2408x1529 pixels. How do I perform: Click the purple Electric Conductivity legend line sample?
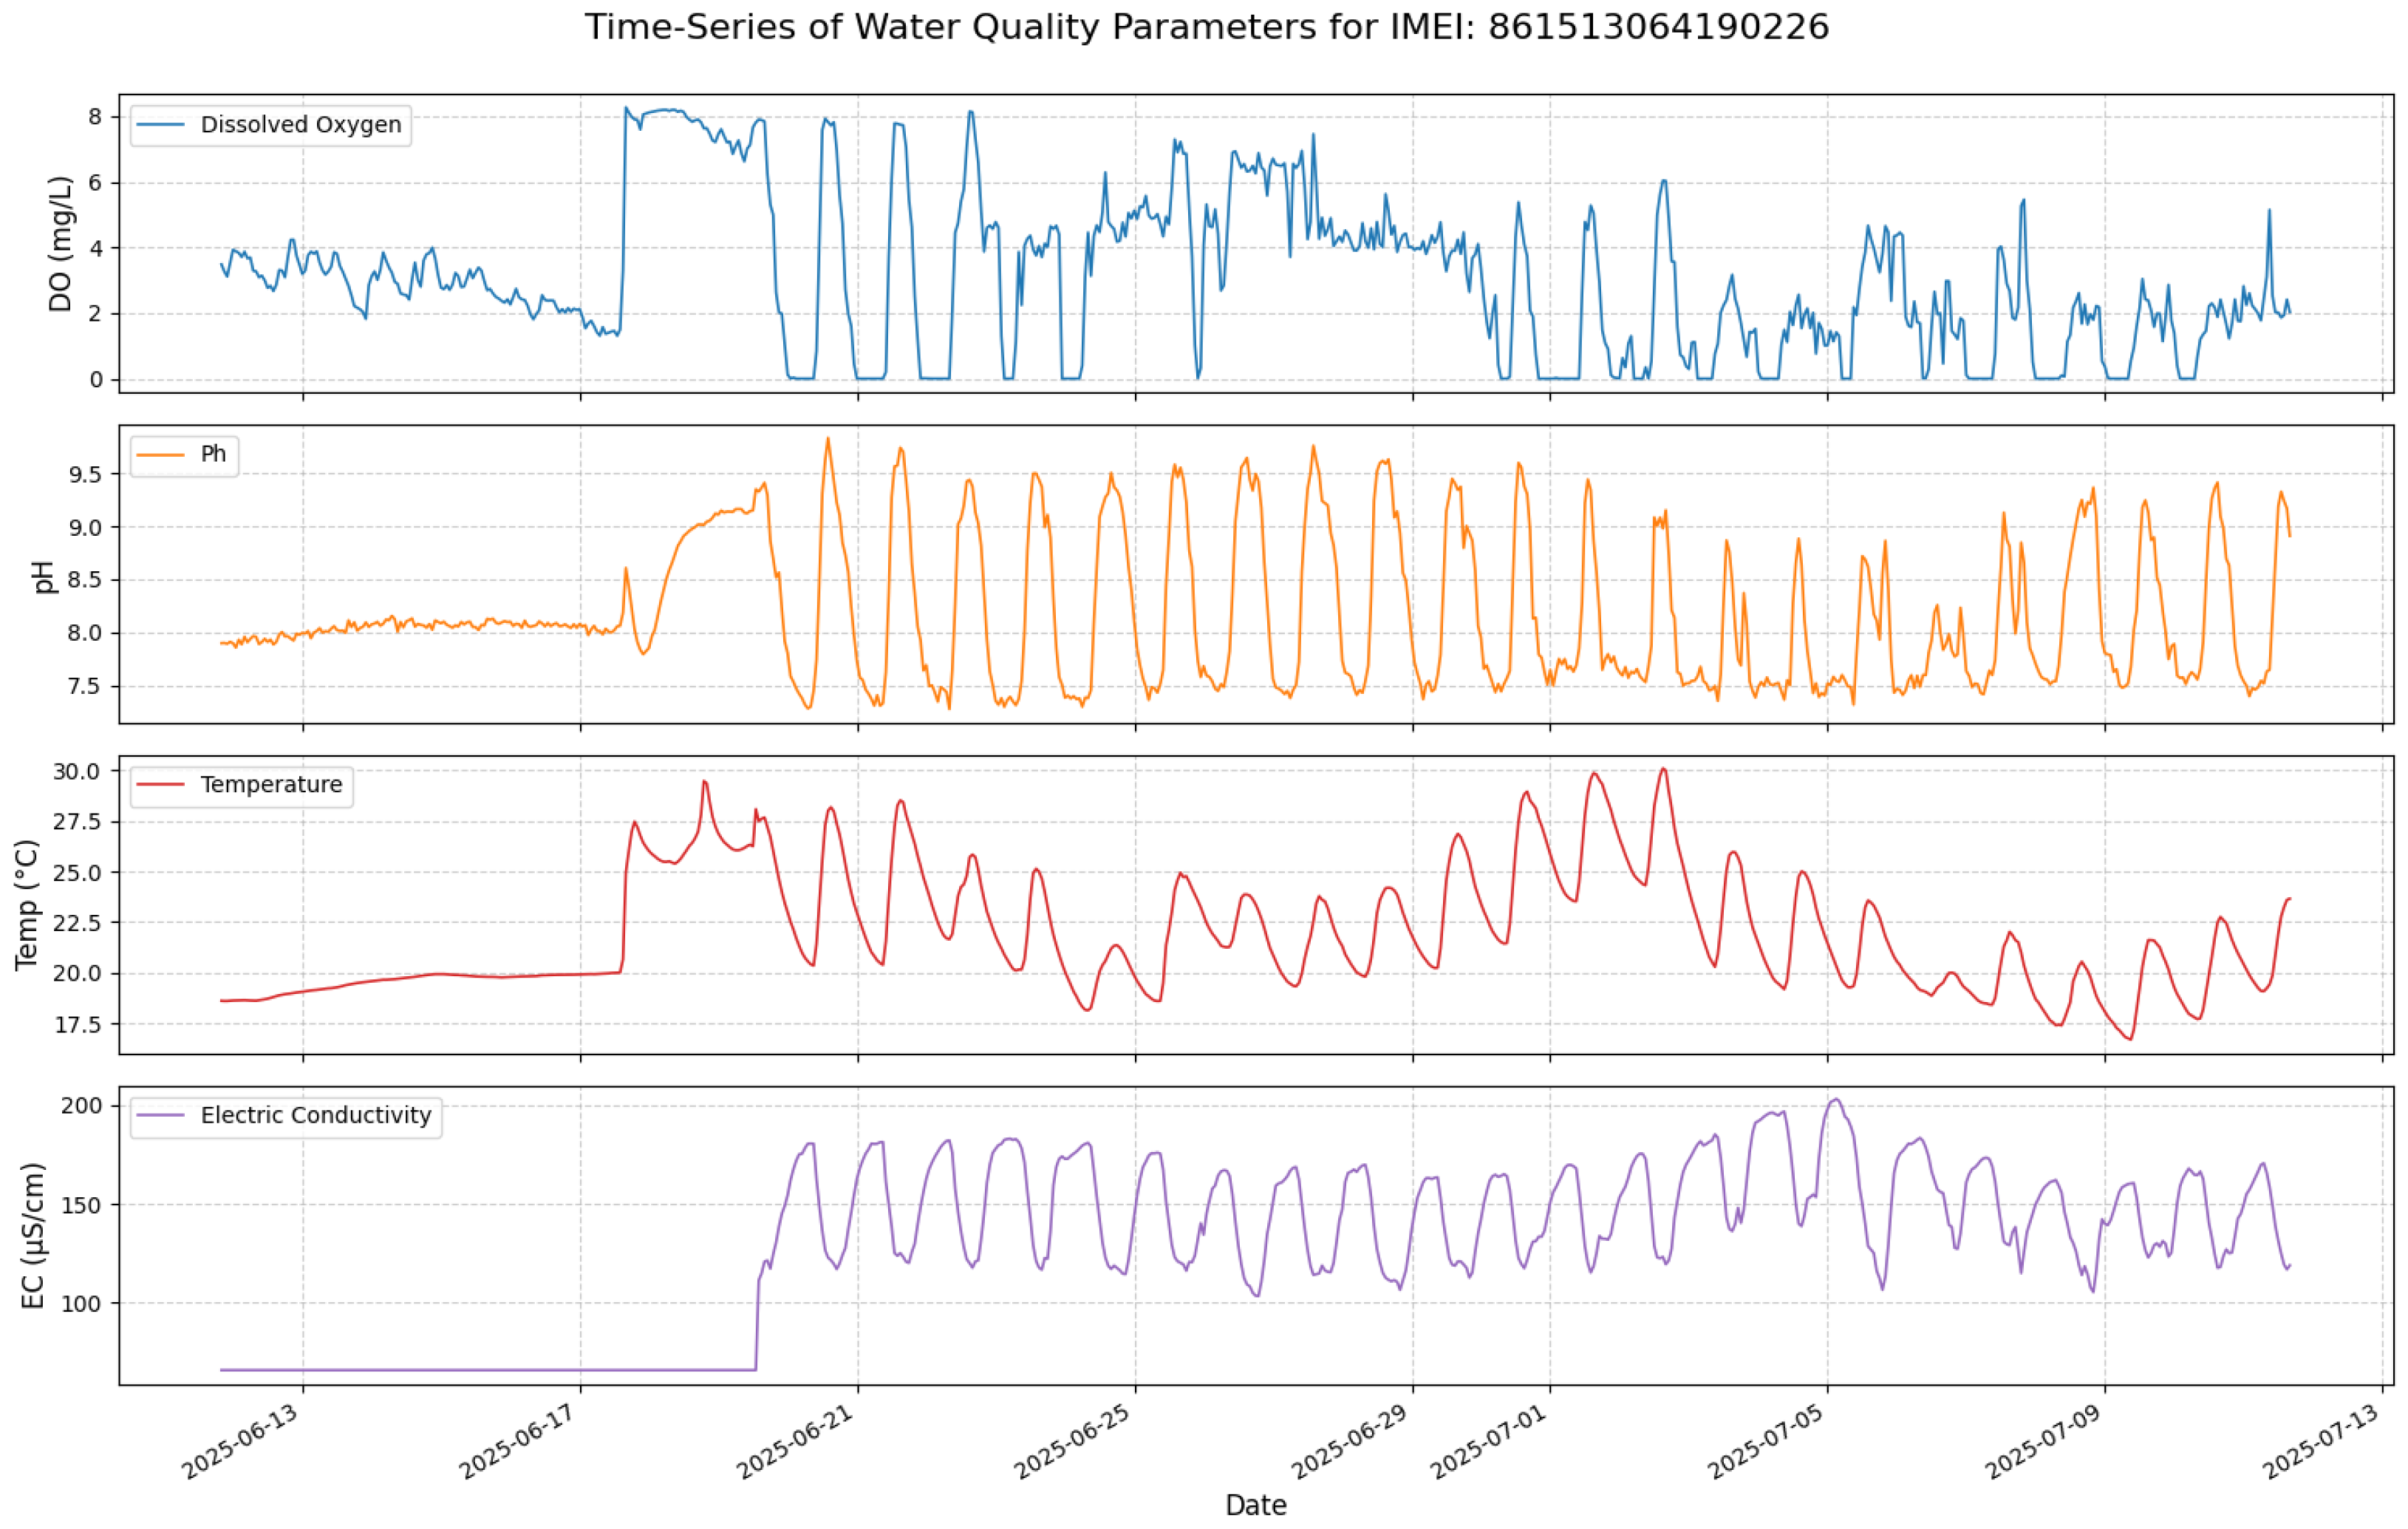[160, 1115]
